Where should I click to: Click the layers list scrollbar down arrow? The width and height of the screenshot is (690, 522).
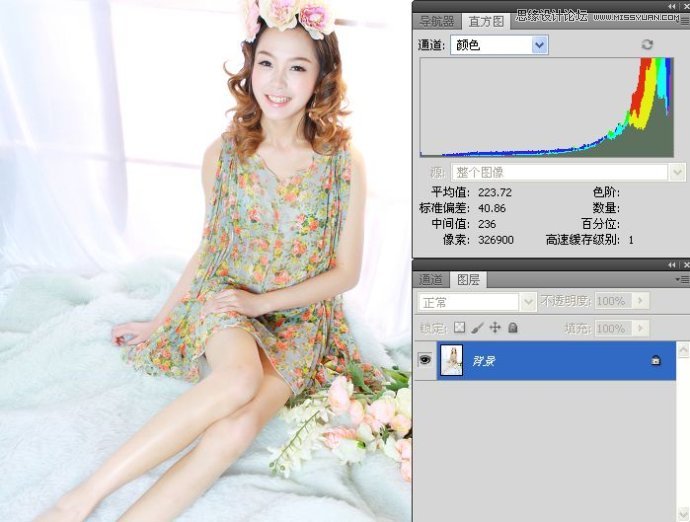[x=683, y=513]
